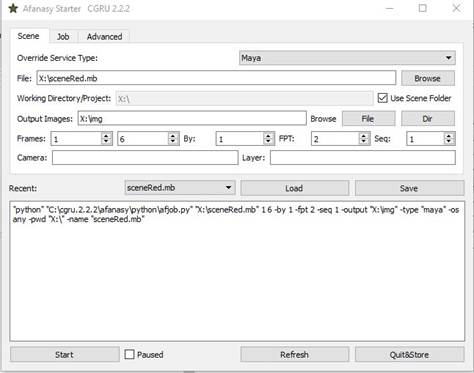474x373 pixels.
Task: Open the Recent files dropdown
Action: tap(180, 188)
